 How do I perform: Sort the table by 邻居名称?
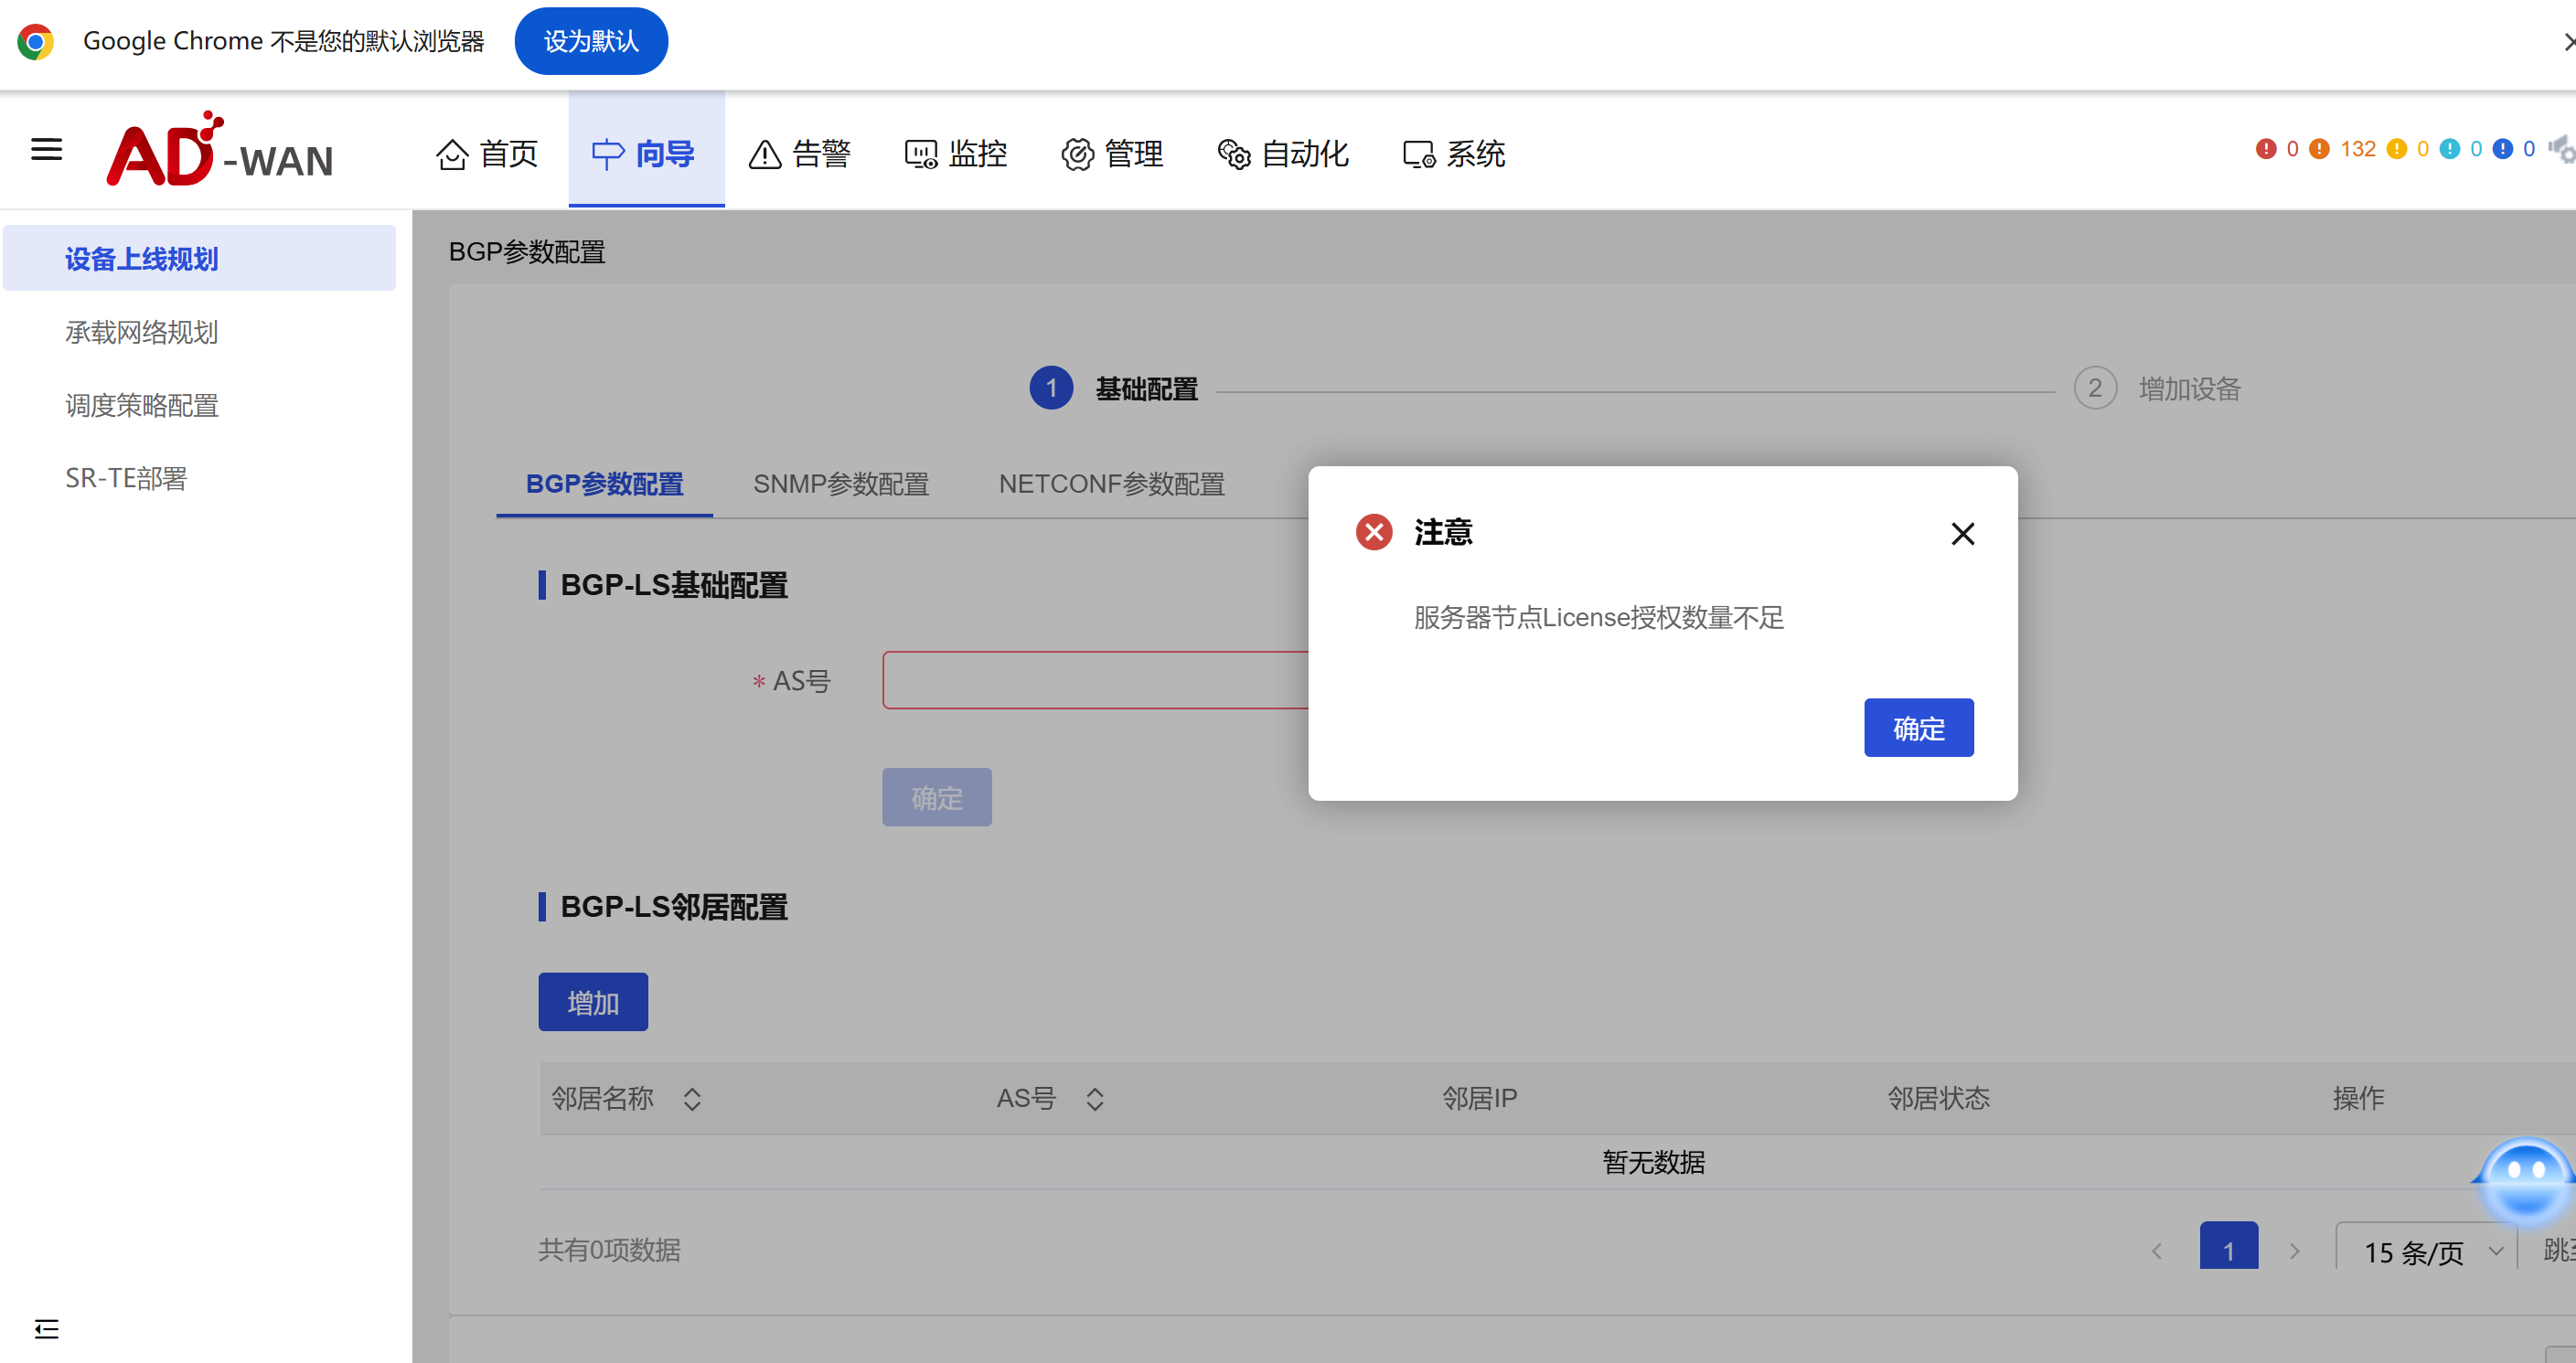click(692, 1099)
